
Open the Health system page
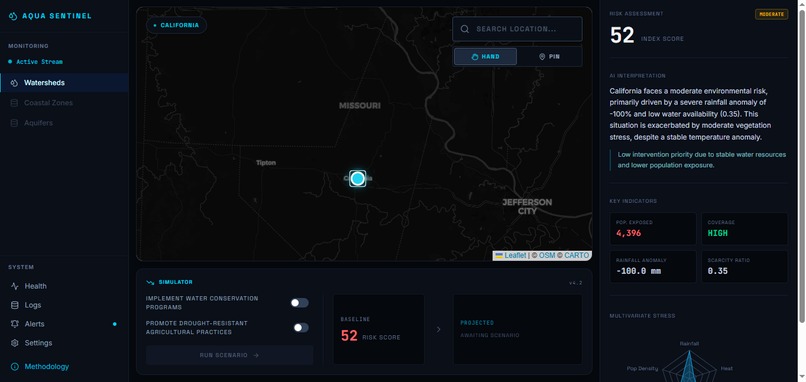click(64, 286)
